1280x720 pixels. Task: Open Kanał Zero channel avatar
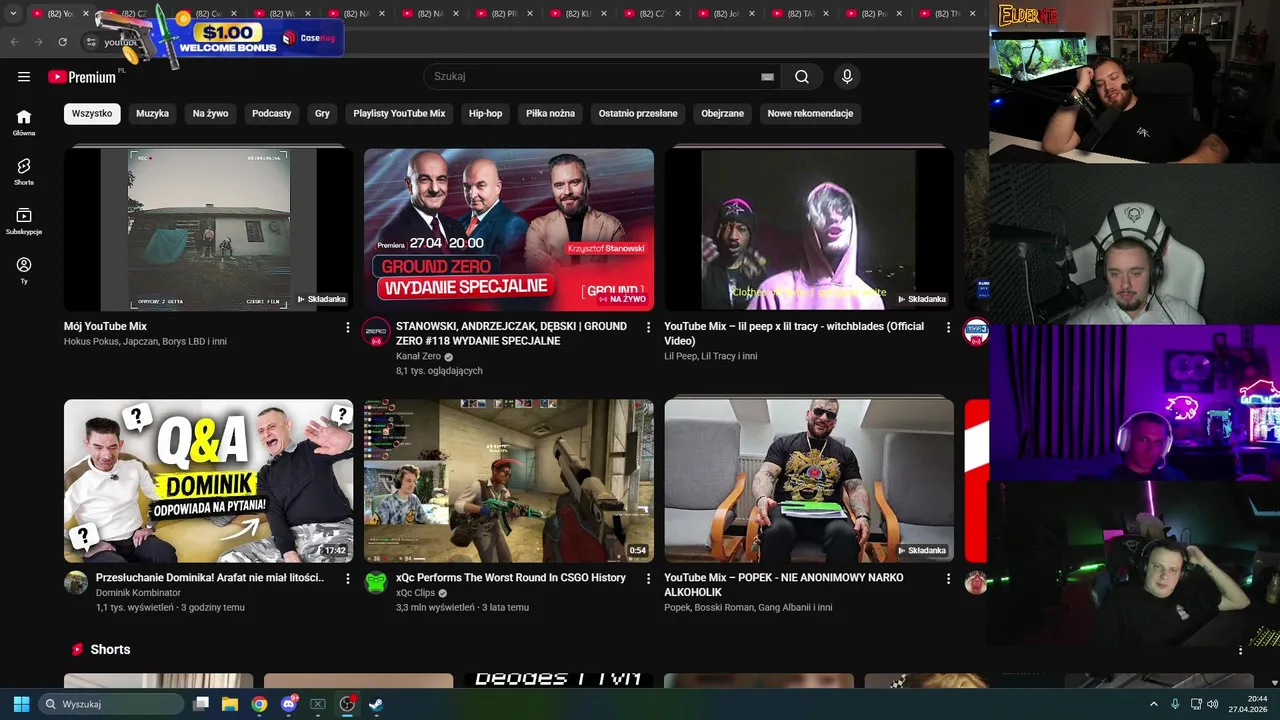click(376, 332)
